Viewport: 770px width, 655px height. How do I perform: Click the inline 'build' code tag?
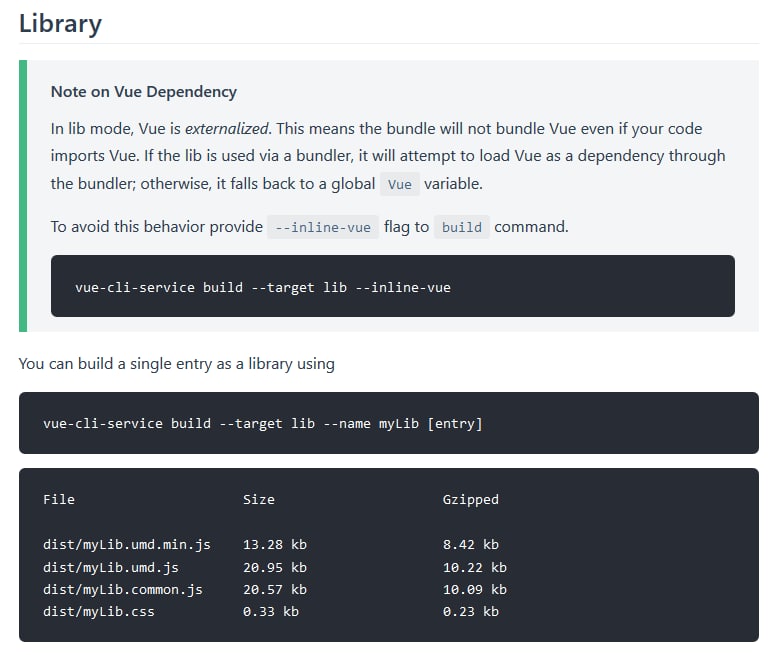pyautogui.click(x=462, y=227)
